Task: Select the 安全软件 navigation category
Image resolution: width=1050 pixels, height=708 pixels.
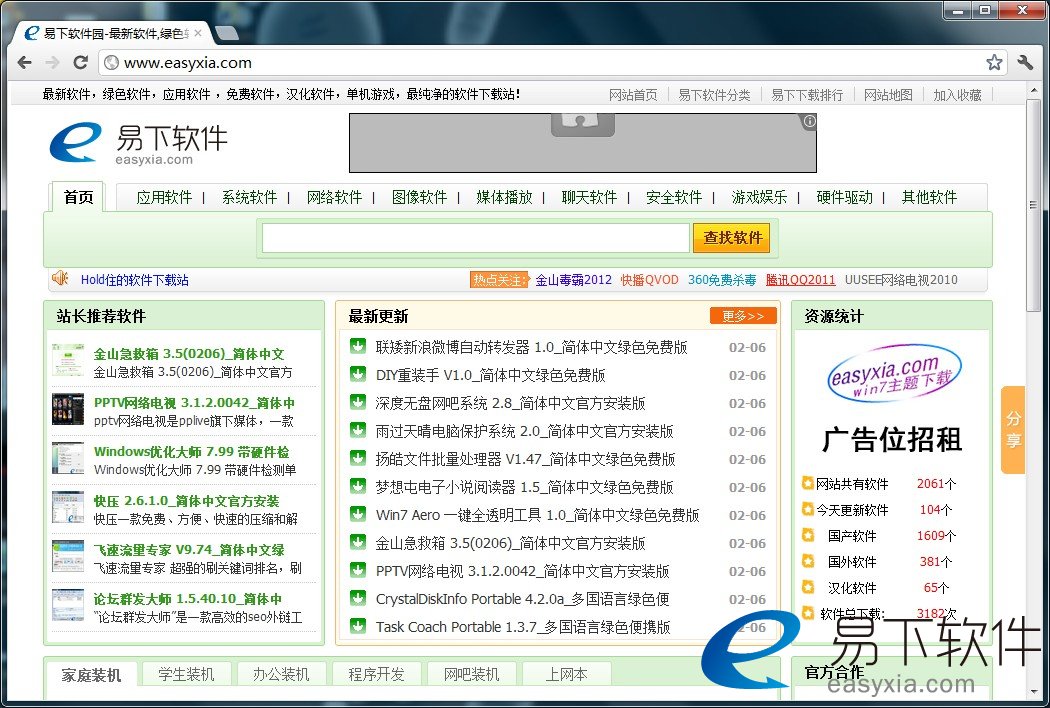Action: tap(674, 197)
